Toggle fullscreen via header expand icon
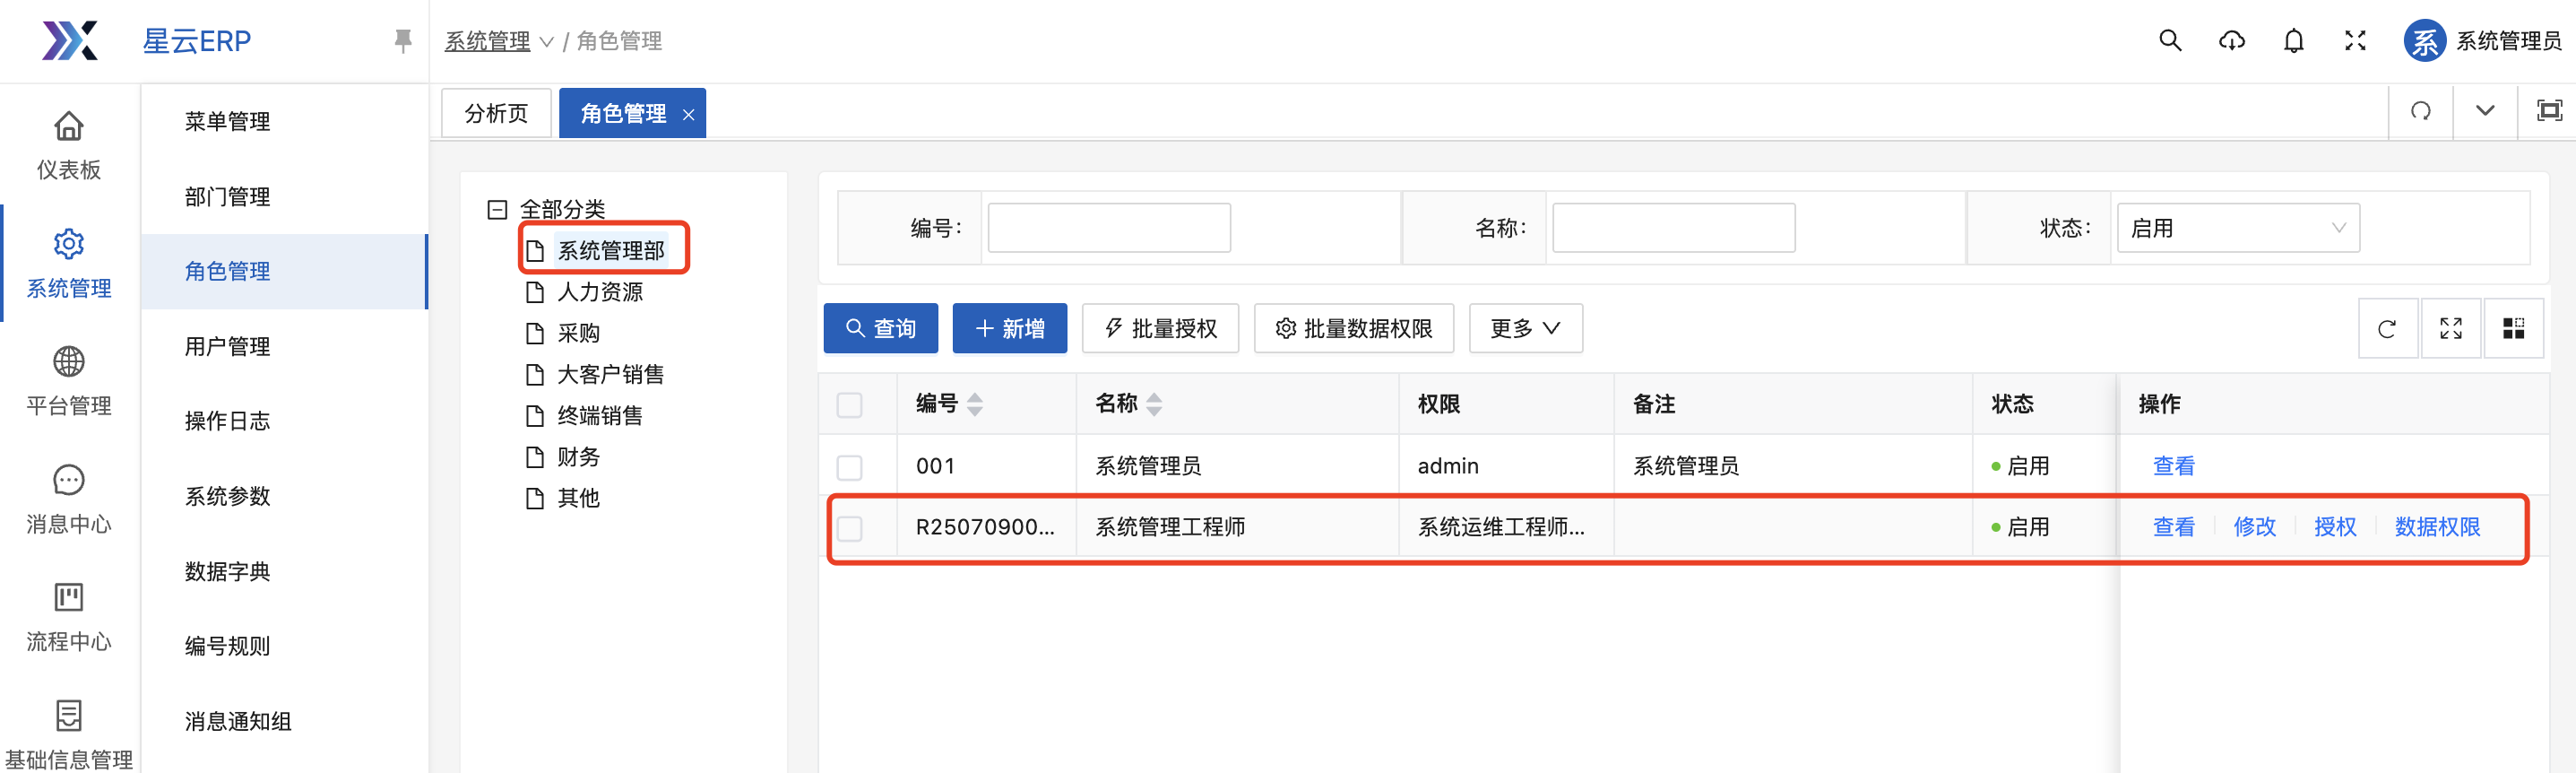Viewport: 2576px width, 773px height. coord(2355,41)
